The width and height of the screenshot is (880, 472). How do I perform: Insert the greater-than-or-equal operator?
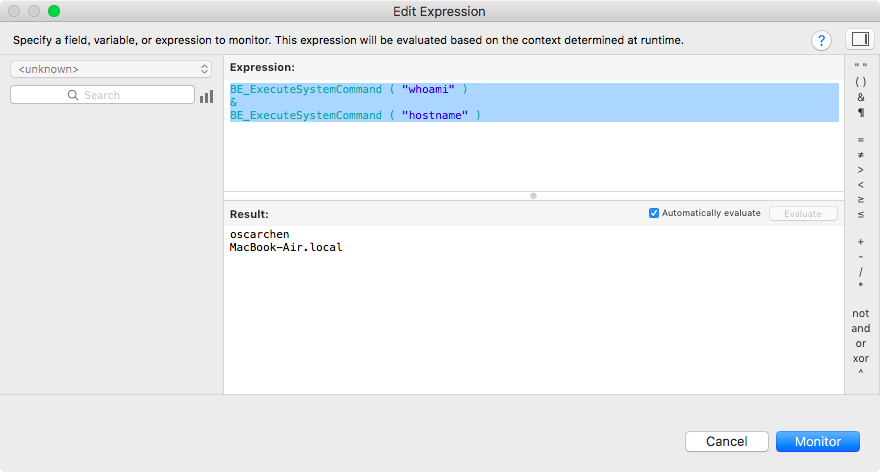[x=860, y=200]
